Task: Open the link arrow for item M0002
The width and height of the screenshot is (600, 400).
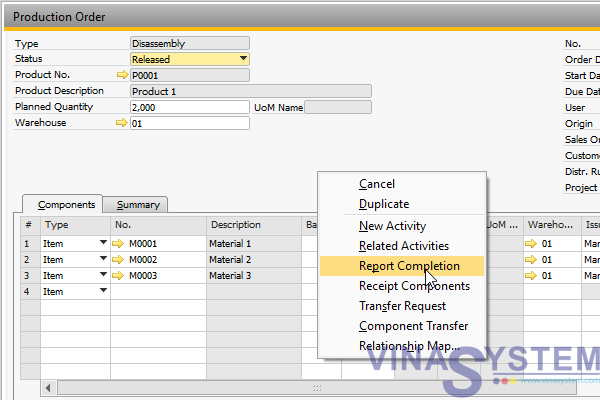Action: click(x=118, y=260)
